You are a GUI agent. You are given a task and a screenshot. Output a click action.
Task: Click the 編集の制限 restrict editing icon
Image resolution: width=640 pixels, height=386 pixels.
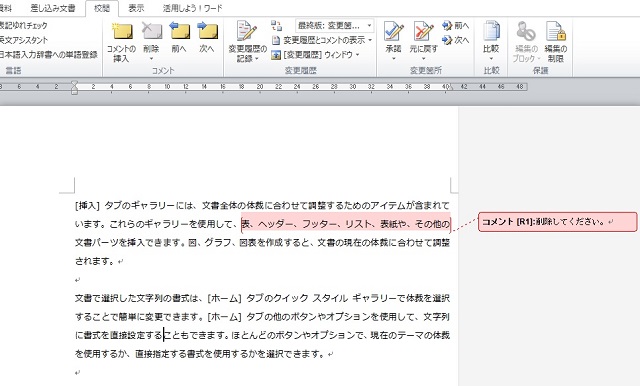[556, 32]
